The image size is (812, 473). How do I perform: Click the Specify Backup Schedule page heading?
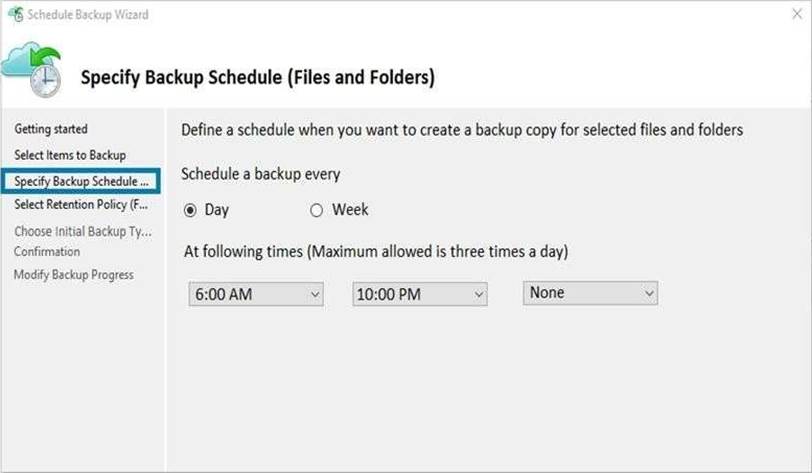pos(257,77)
